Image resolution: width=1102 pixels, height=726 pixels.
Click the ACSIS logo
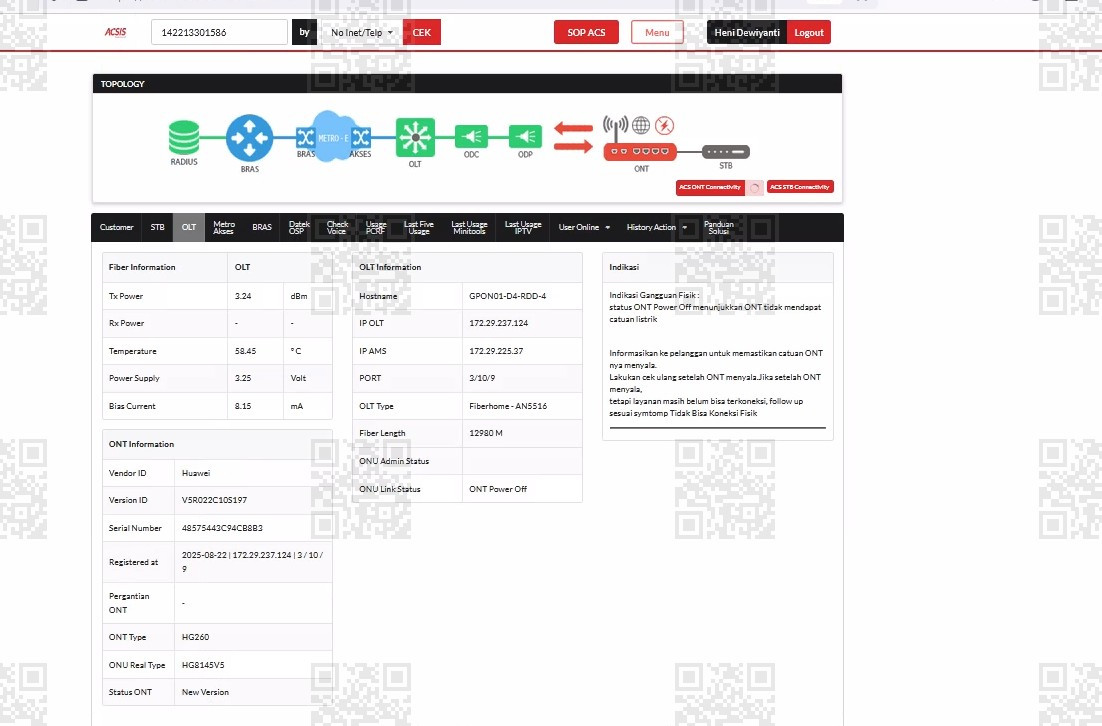pyautogui.click(x=115, y=32)
